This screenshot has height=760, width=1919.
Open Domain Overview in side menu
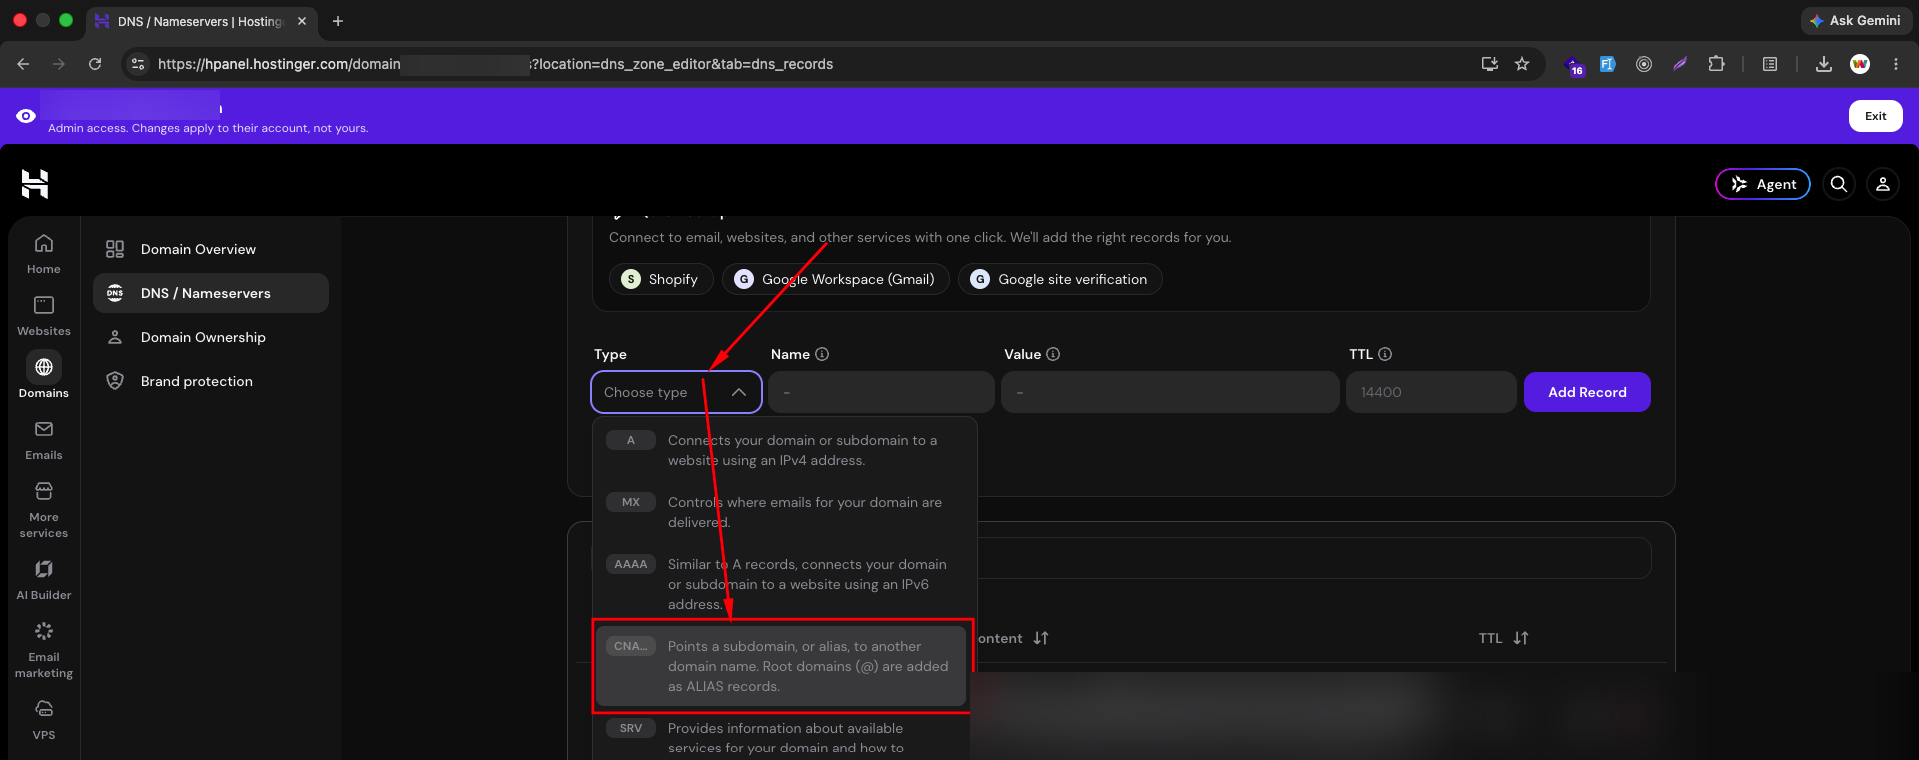click(x=211, y=249)
